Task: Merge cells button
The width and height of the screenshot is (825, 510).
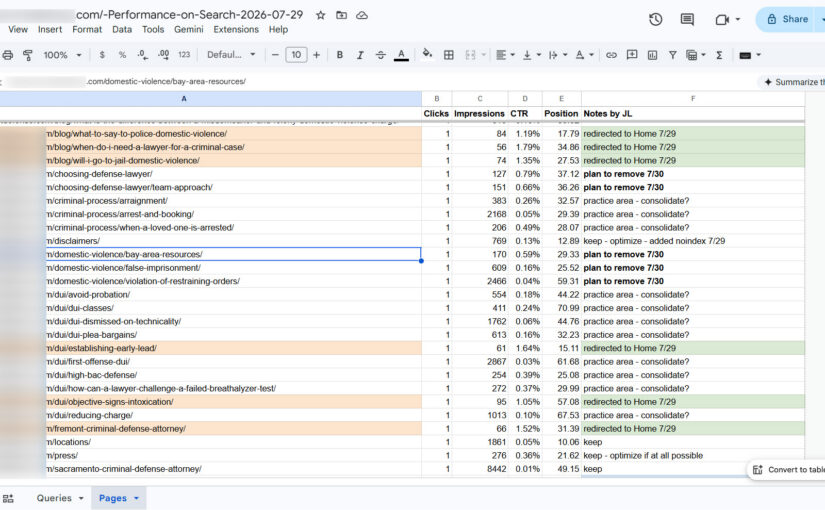Action: tap(470, 55)
